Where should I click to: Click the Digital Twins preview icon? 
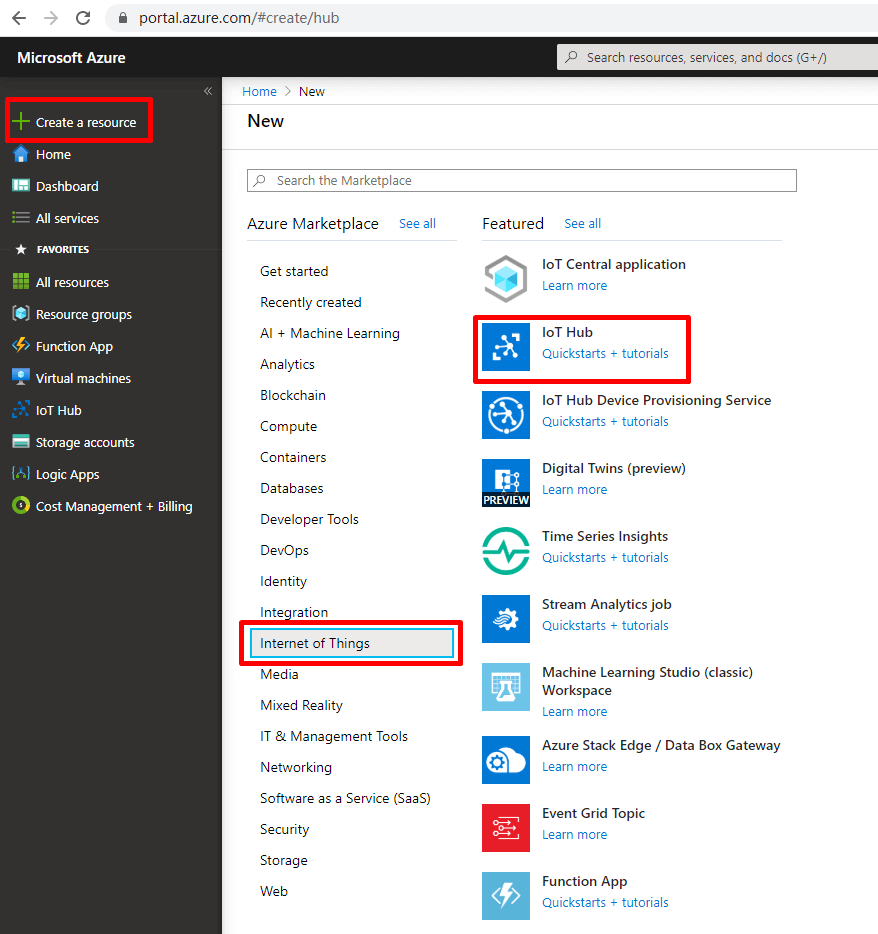click(506, 482)
